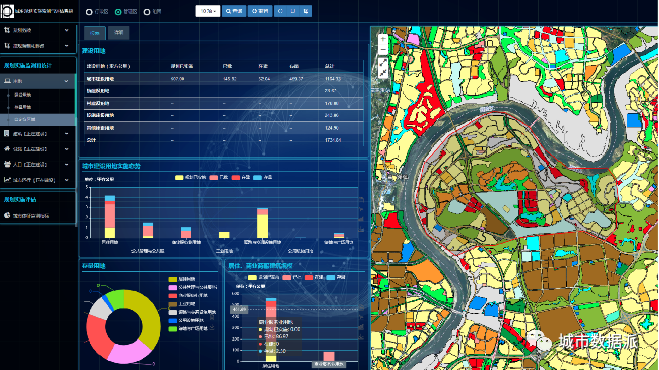Image resolution: width=659 pixels, height=370 pixels.
Task: Expand map to fullscreen with outward arrows
Action: [x=383, y=63]
